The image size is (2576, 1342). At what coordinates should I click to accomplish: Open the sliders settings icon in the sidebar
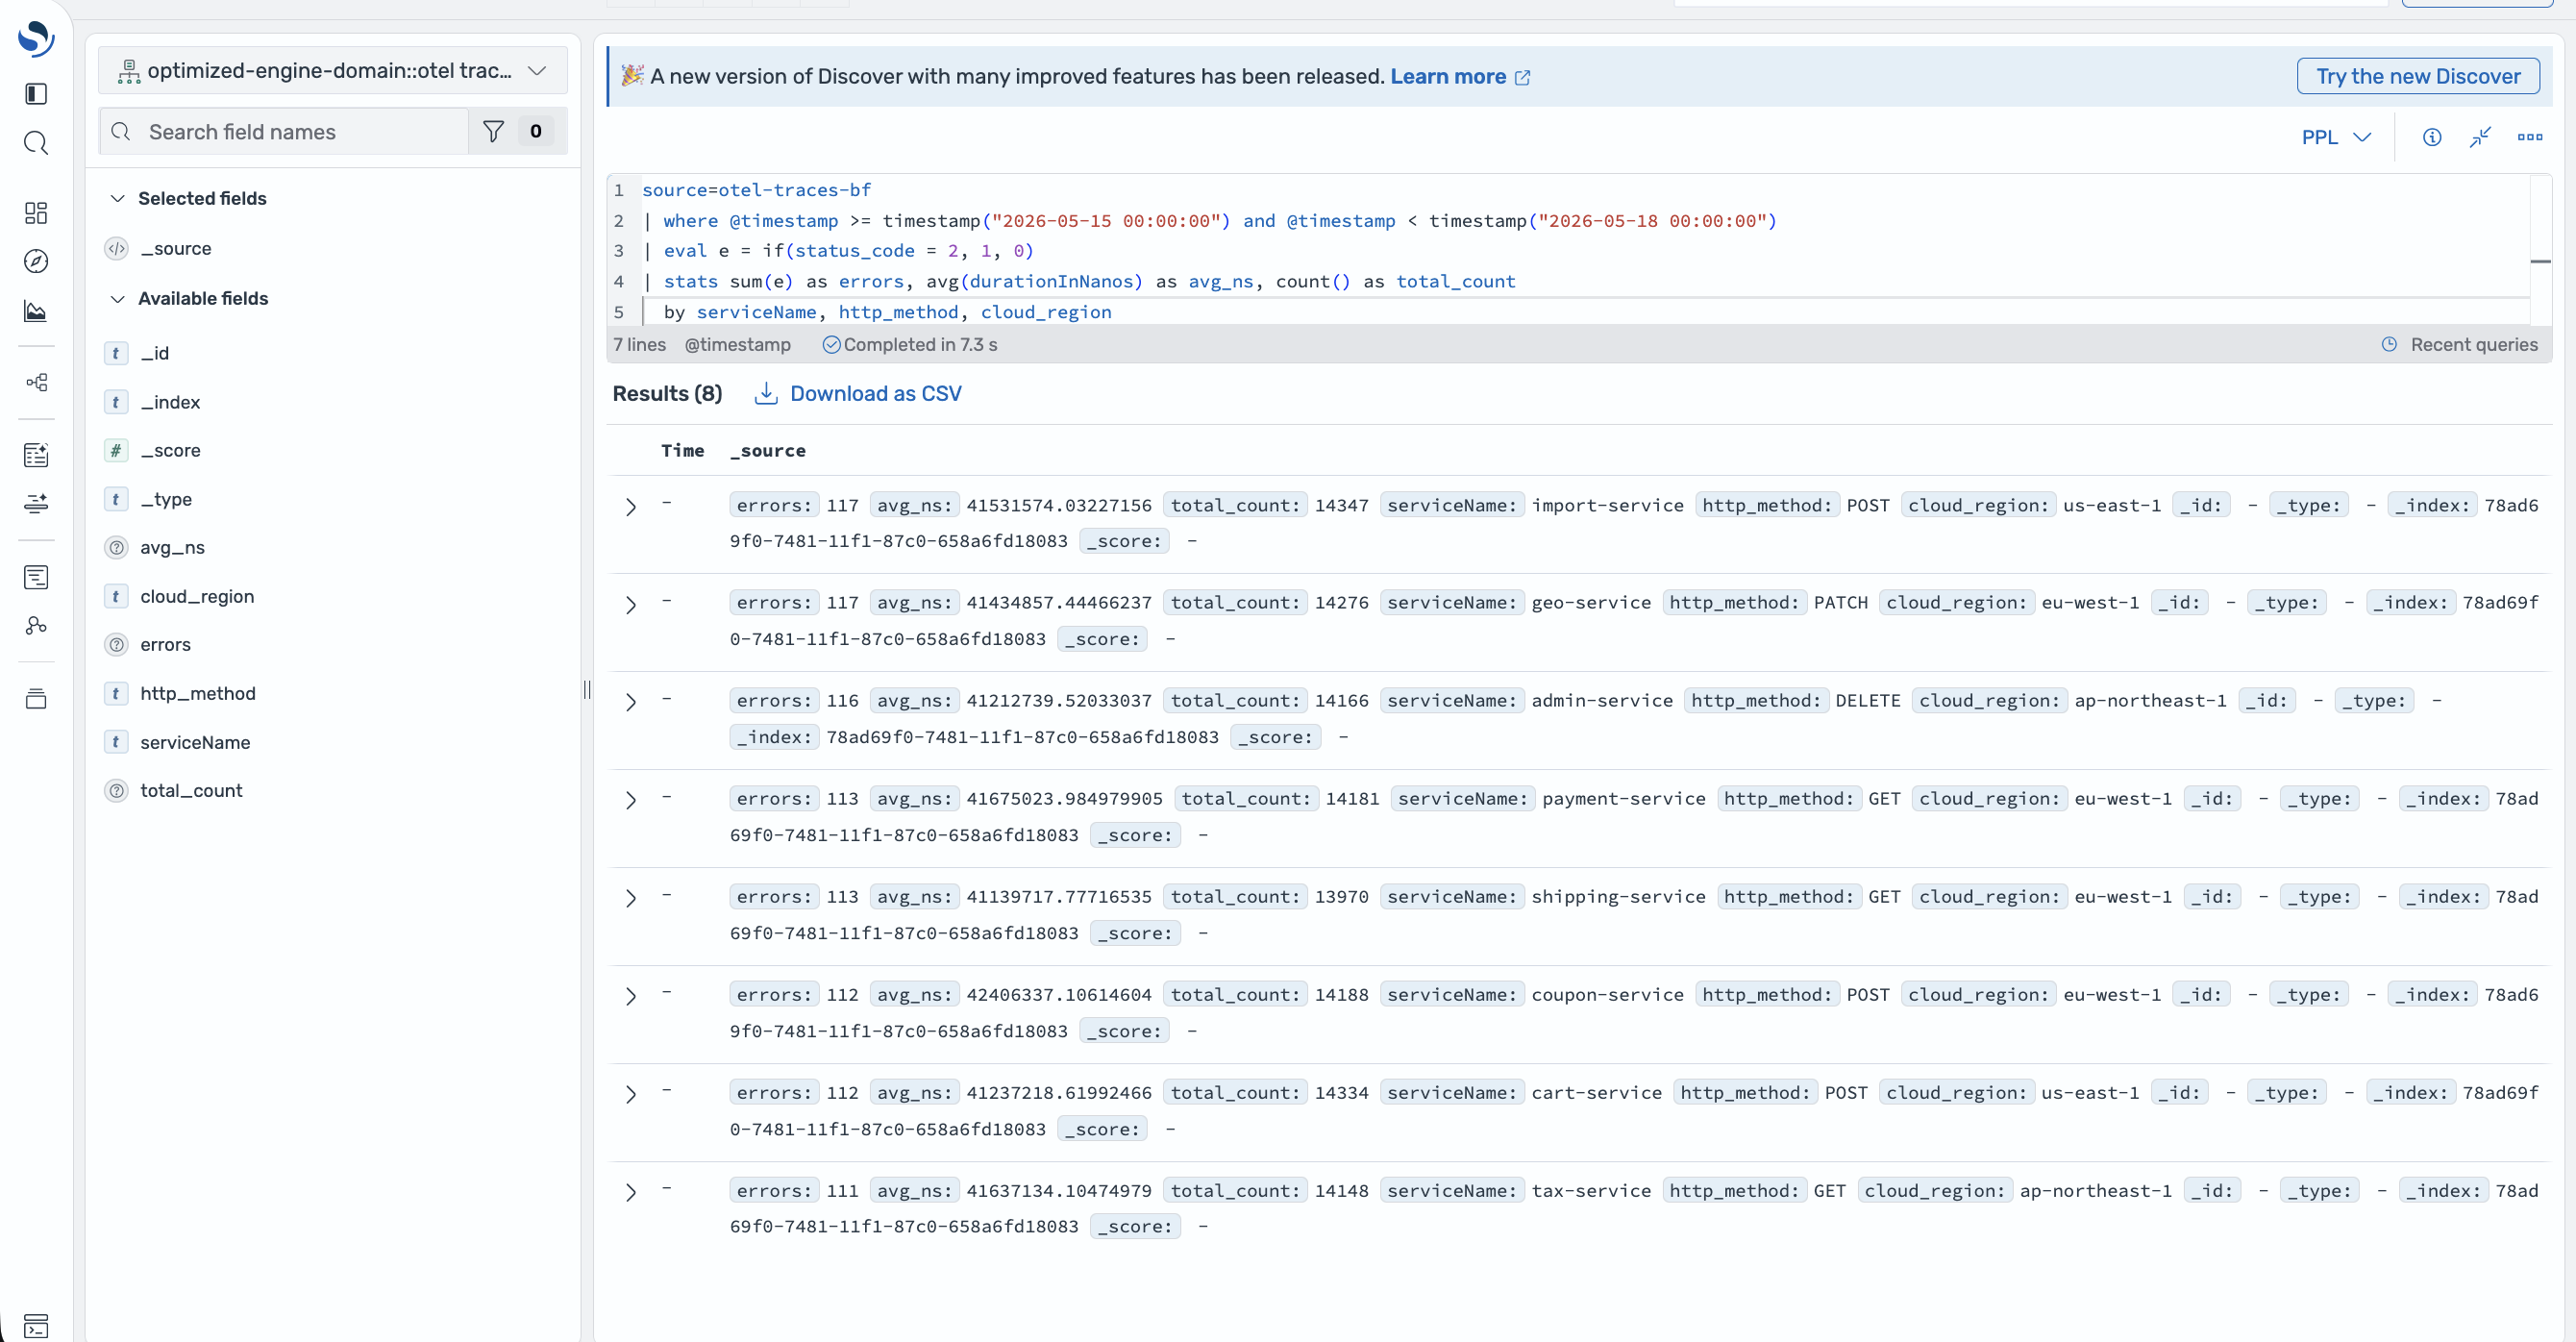click(36, 503)
